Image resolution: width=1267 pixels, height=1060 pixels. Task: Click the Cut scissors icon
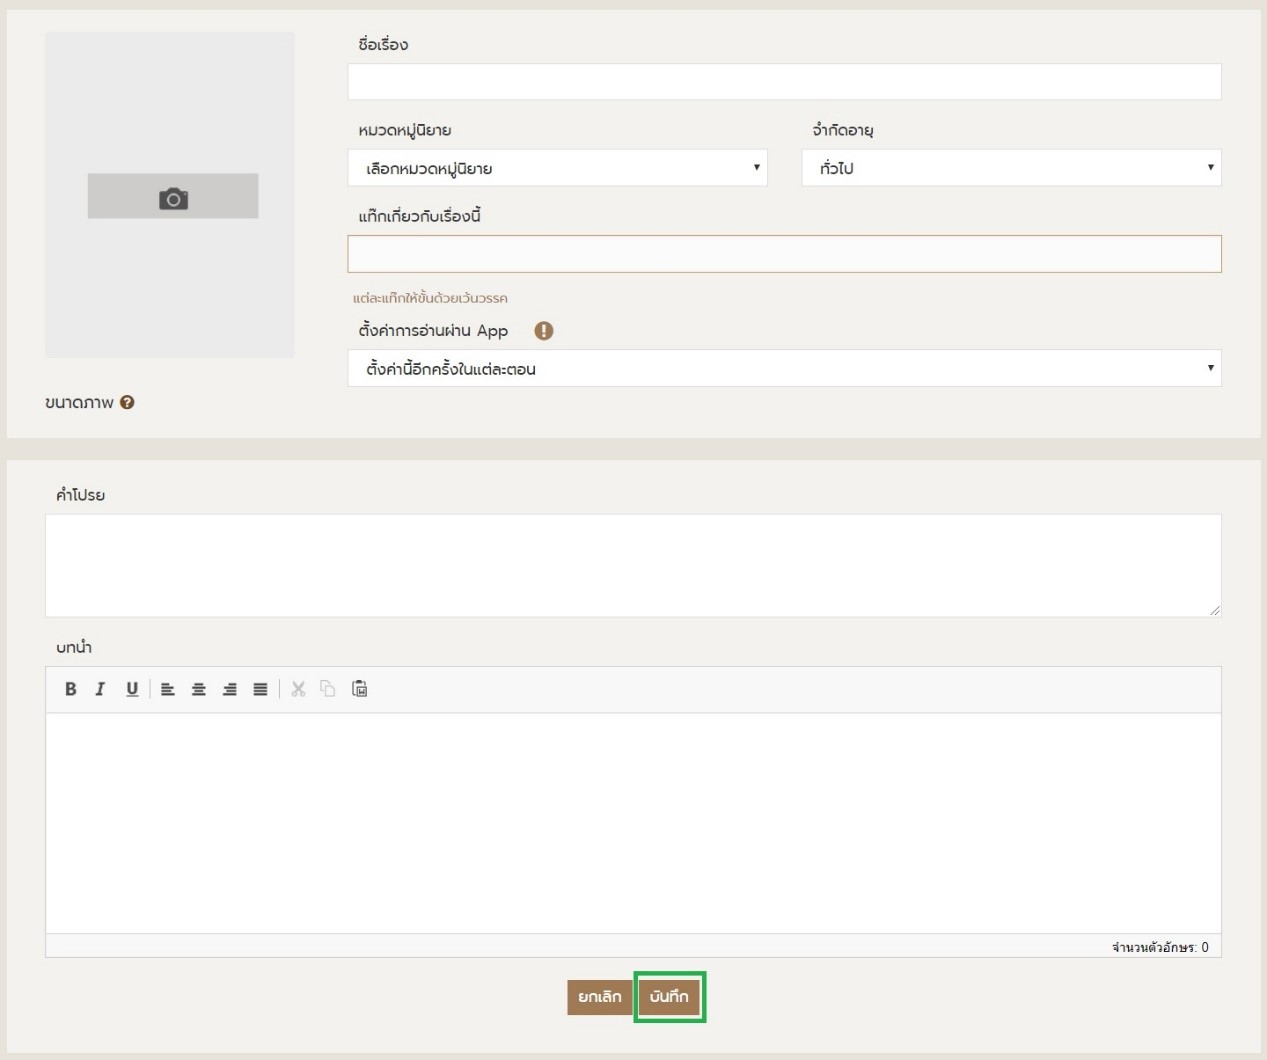[x=298, y=689]
